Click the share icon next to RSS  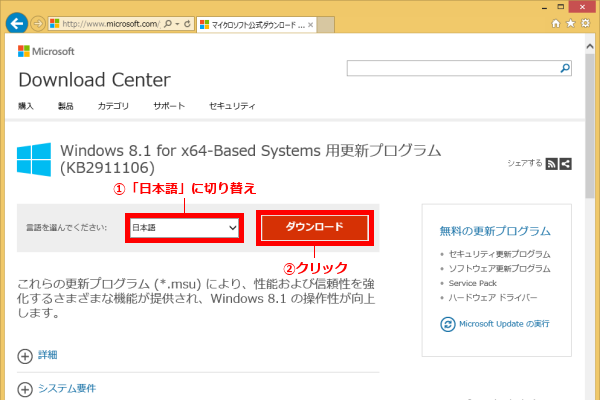tap(565, 164)
